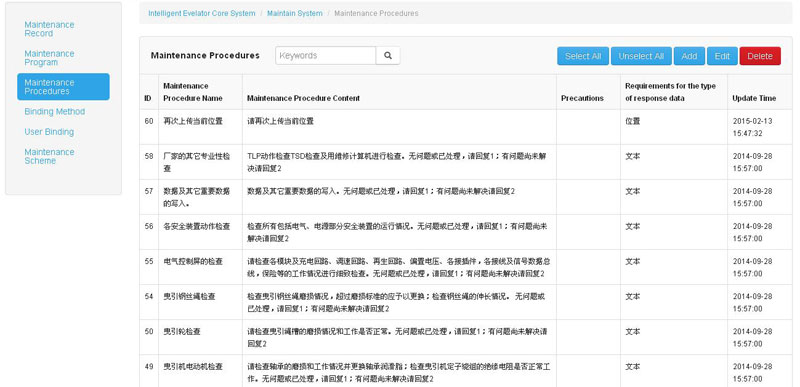The height and width of the screenshot is (387, 800).
Task: Focus the Keywords search field
Action: pos(326,56)
